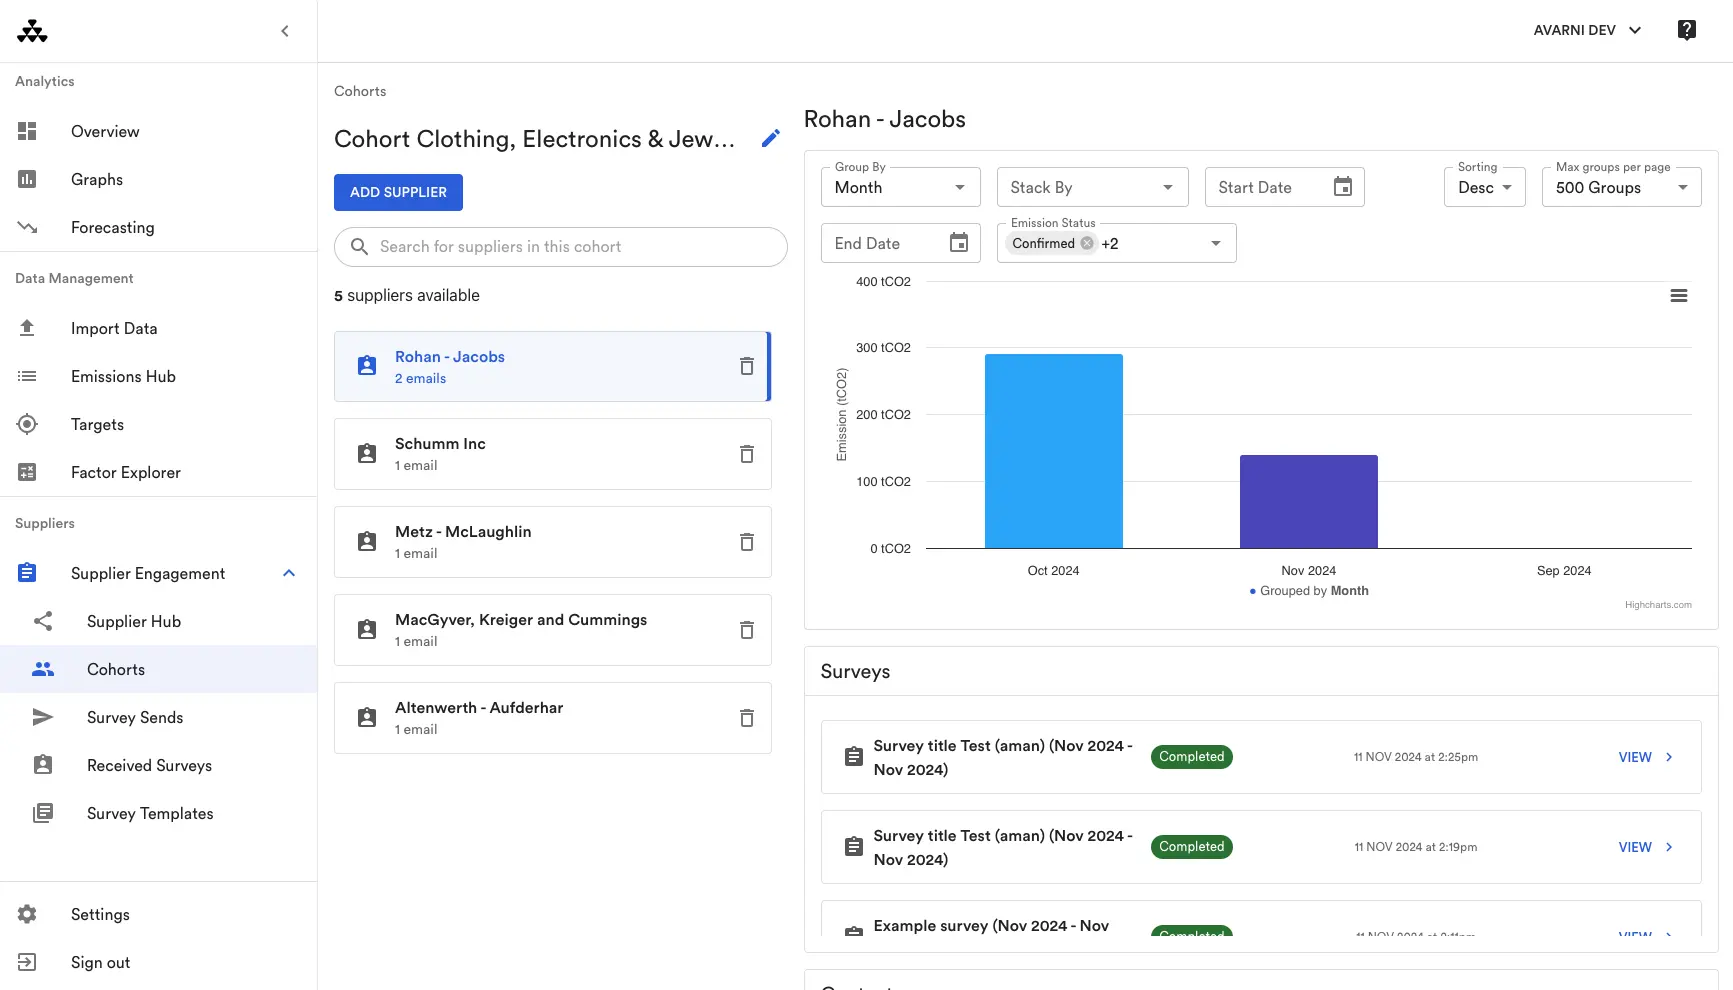Expand the Emission Status dropdown arrow
This screenshot has width=1733, height=990.
[1216, 243]
